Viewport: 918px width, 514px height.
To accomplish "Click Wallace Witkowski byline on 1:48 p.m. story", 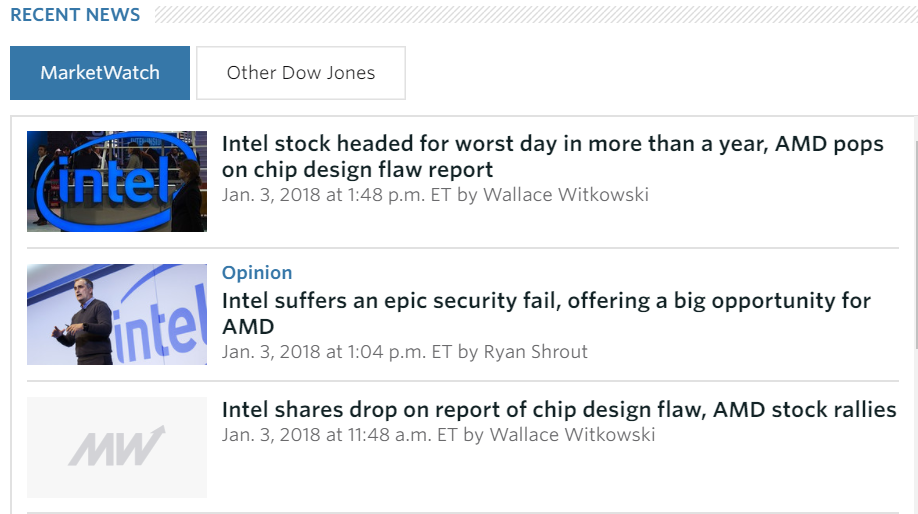I will [x=566, y=195].
